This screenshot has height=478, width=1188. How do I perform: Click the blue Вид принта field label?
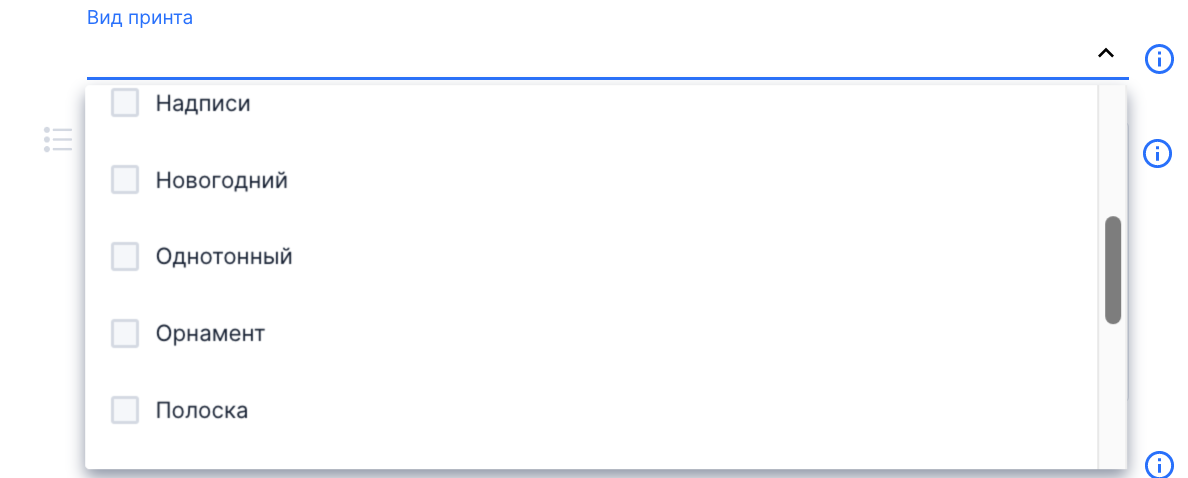point(140,17)
